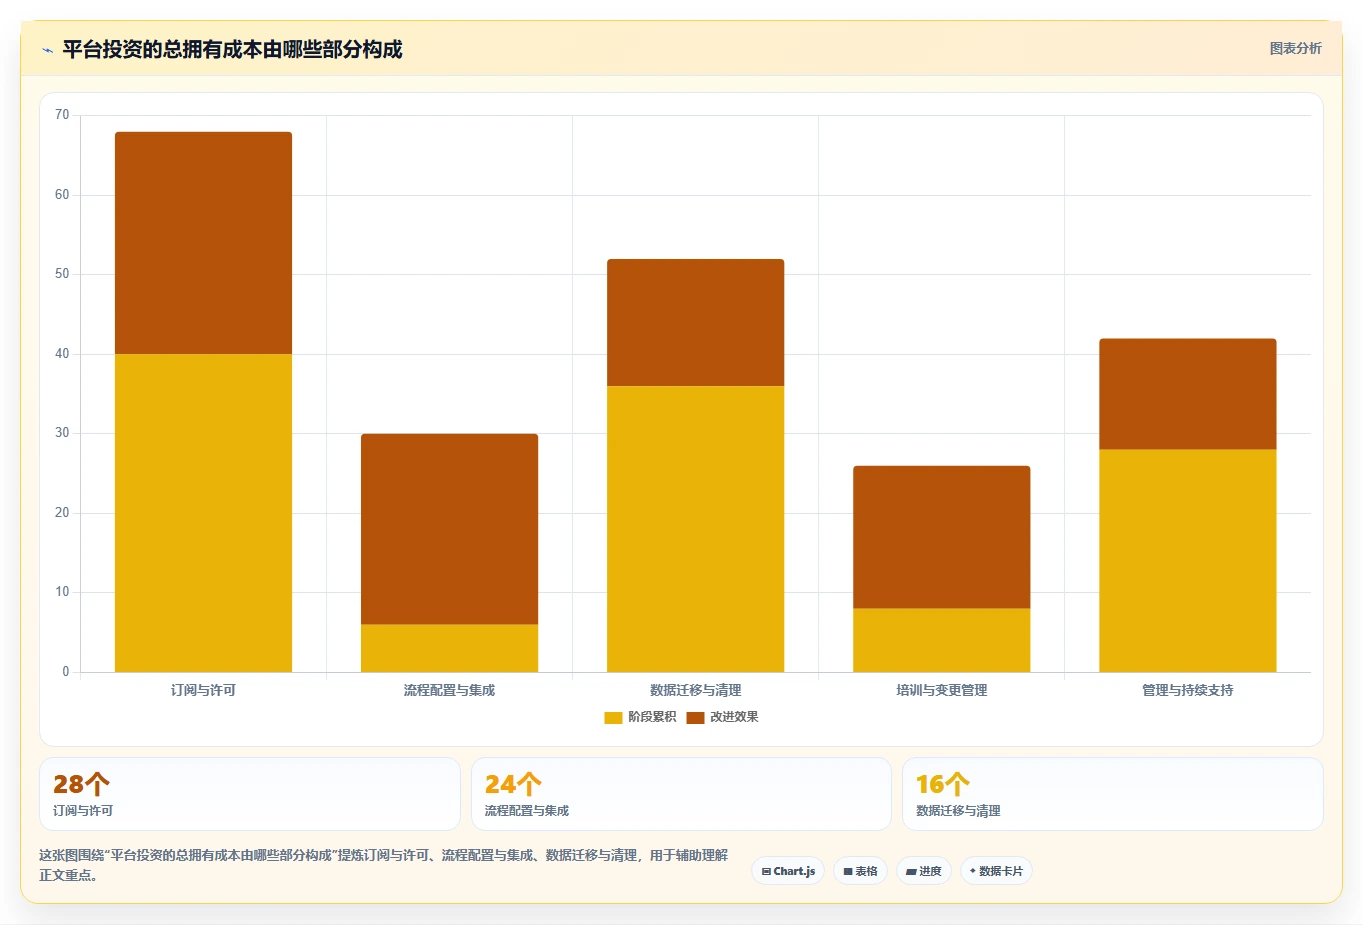Click the 70 y-axis tick label
This screenshot has width=1363, height=925.
(x=62, y=115)
